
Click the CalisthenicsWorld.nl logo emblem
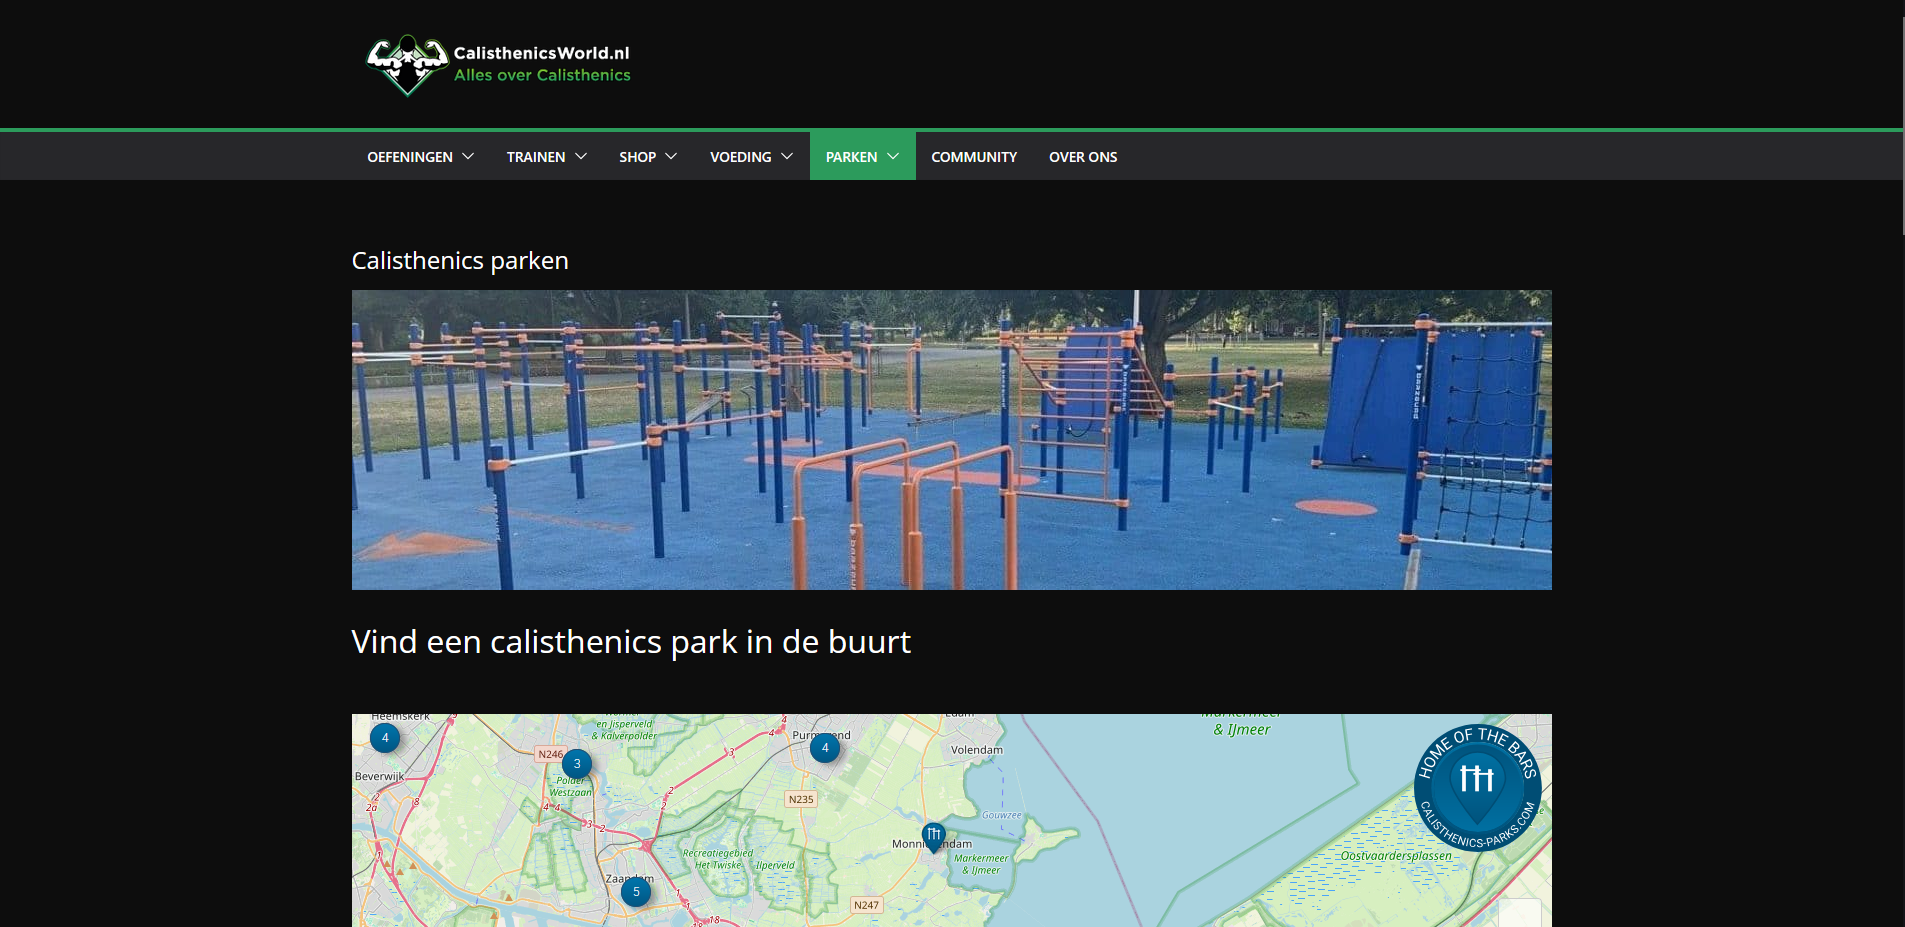(407, 65)
